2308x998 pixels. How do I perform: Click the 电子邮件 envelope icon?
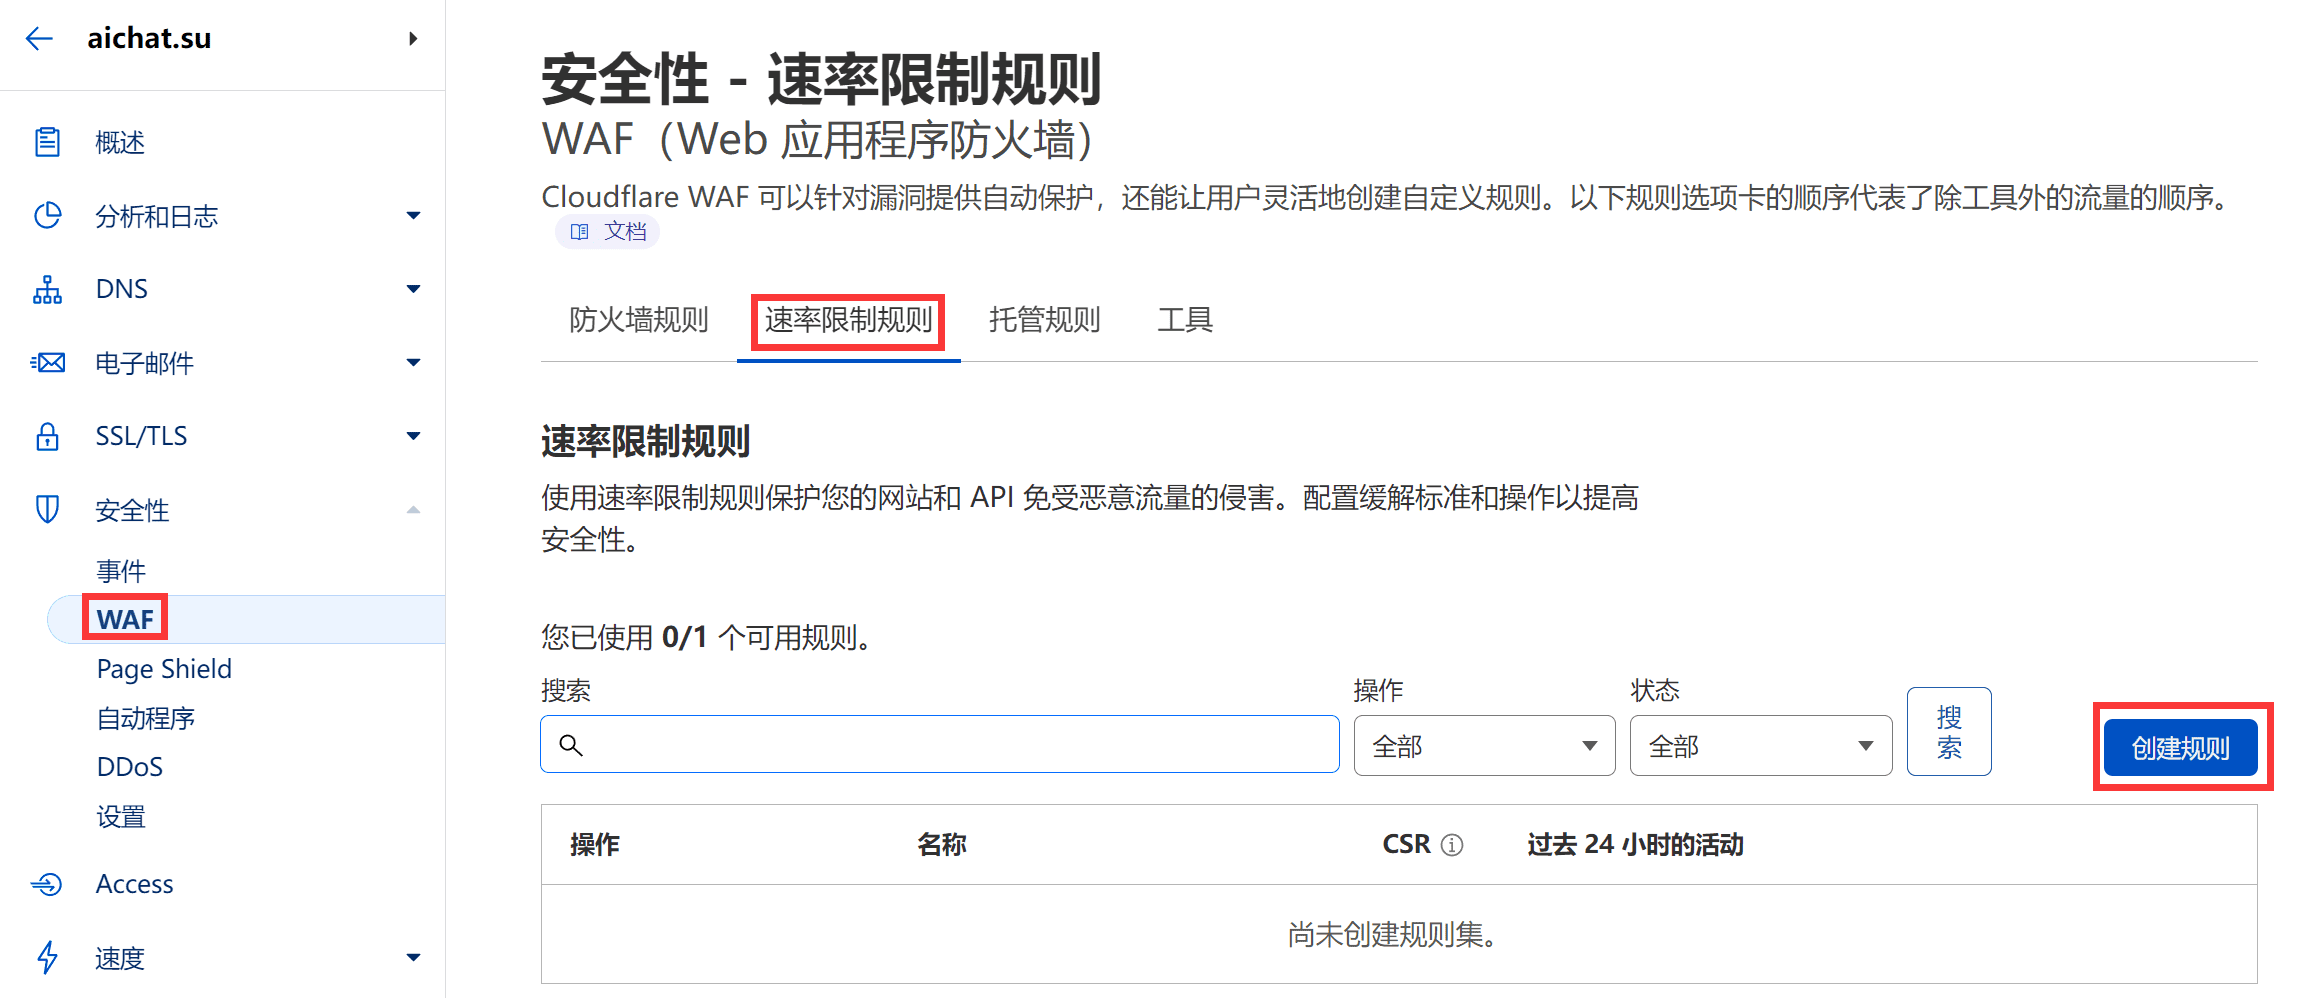click(47, 362)
